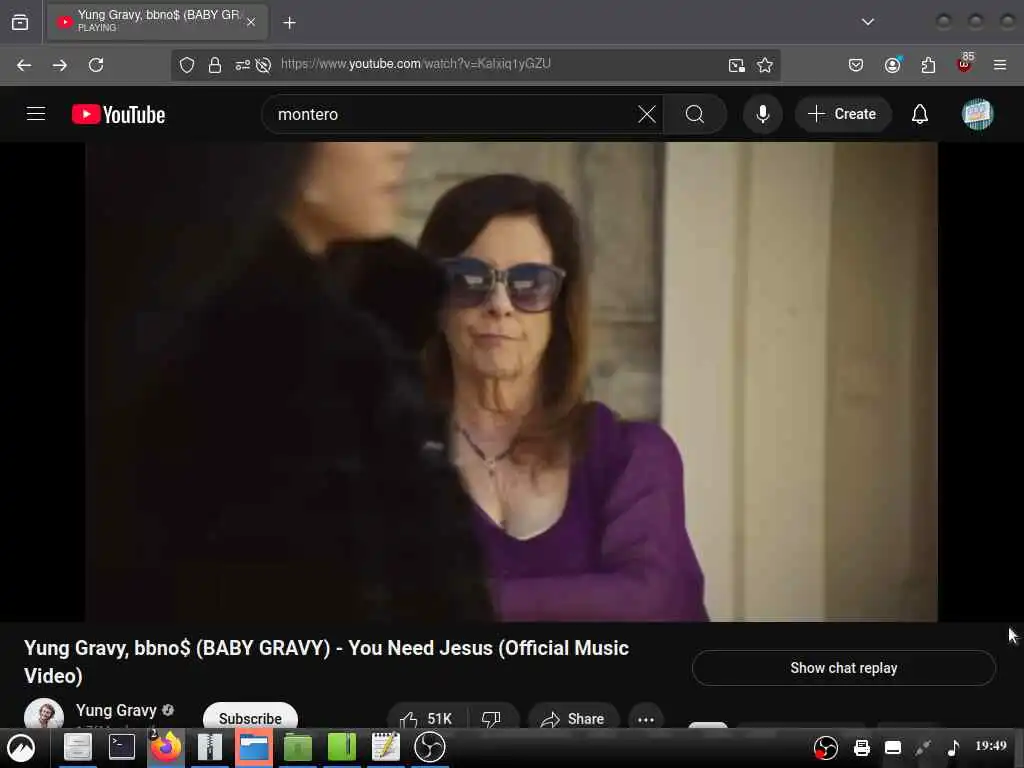The image size is (1024, 768).
Task: Open the blue file manager window
Action: click(x=253, y=747)
